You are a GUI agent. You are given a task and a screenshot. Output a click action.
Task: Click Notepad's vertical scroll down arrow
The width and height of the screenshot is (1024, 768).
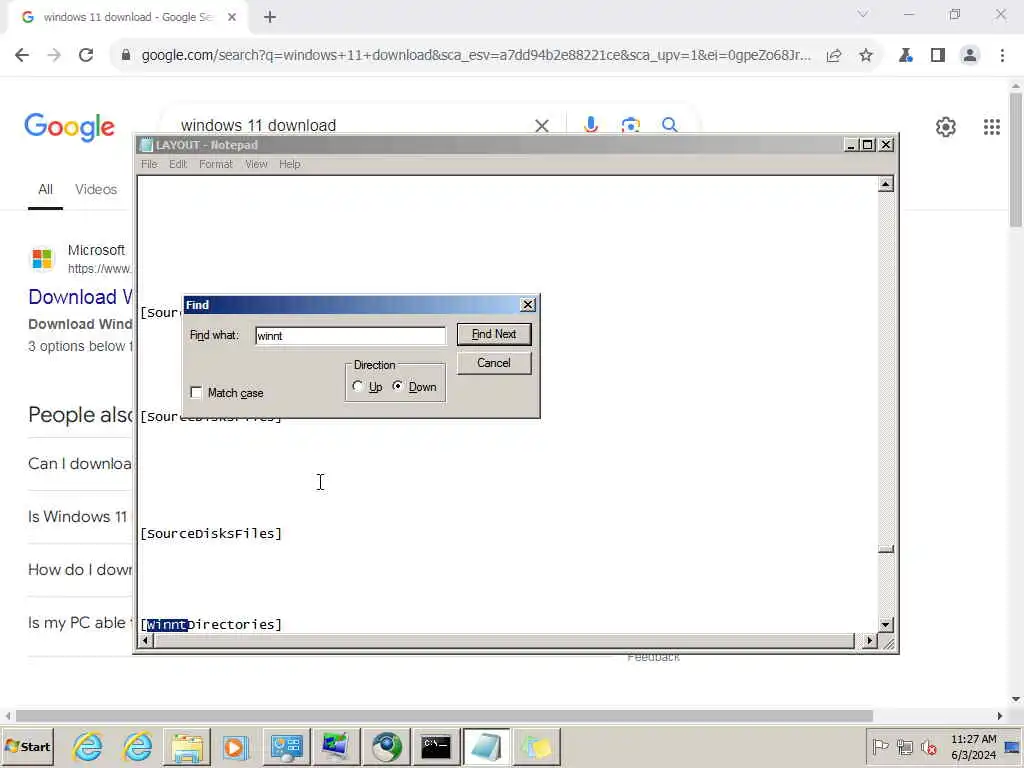tap(886, 625)
